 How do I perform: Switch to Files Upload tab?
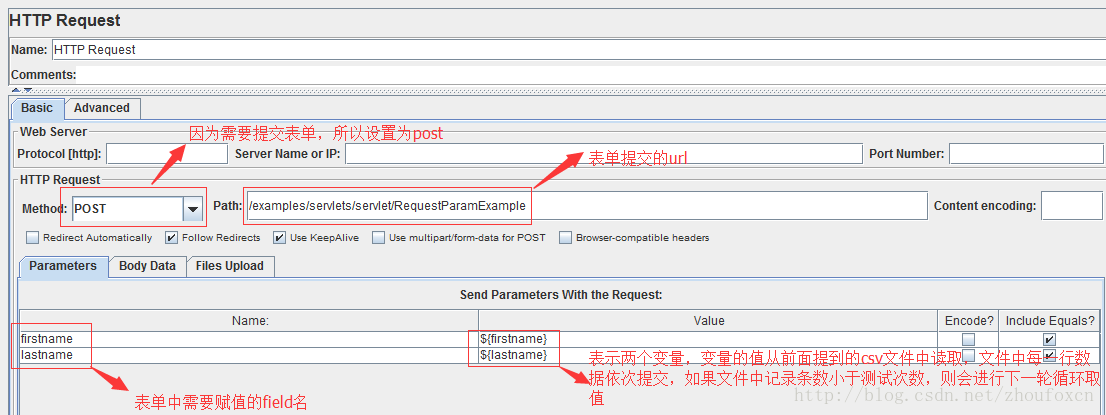coord(230,266)
